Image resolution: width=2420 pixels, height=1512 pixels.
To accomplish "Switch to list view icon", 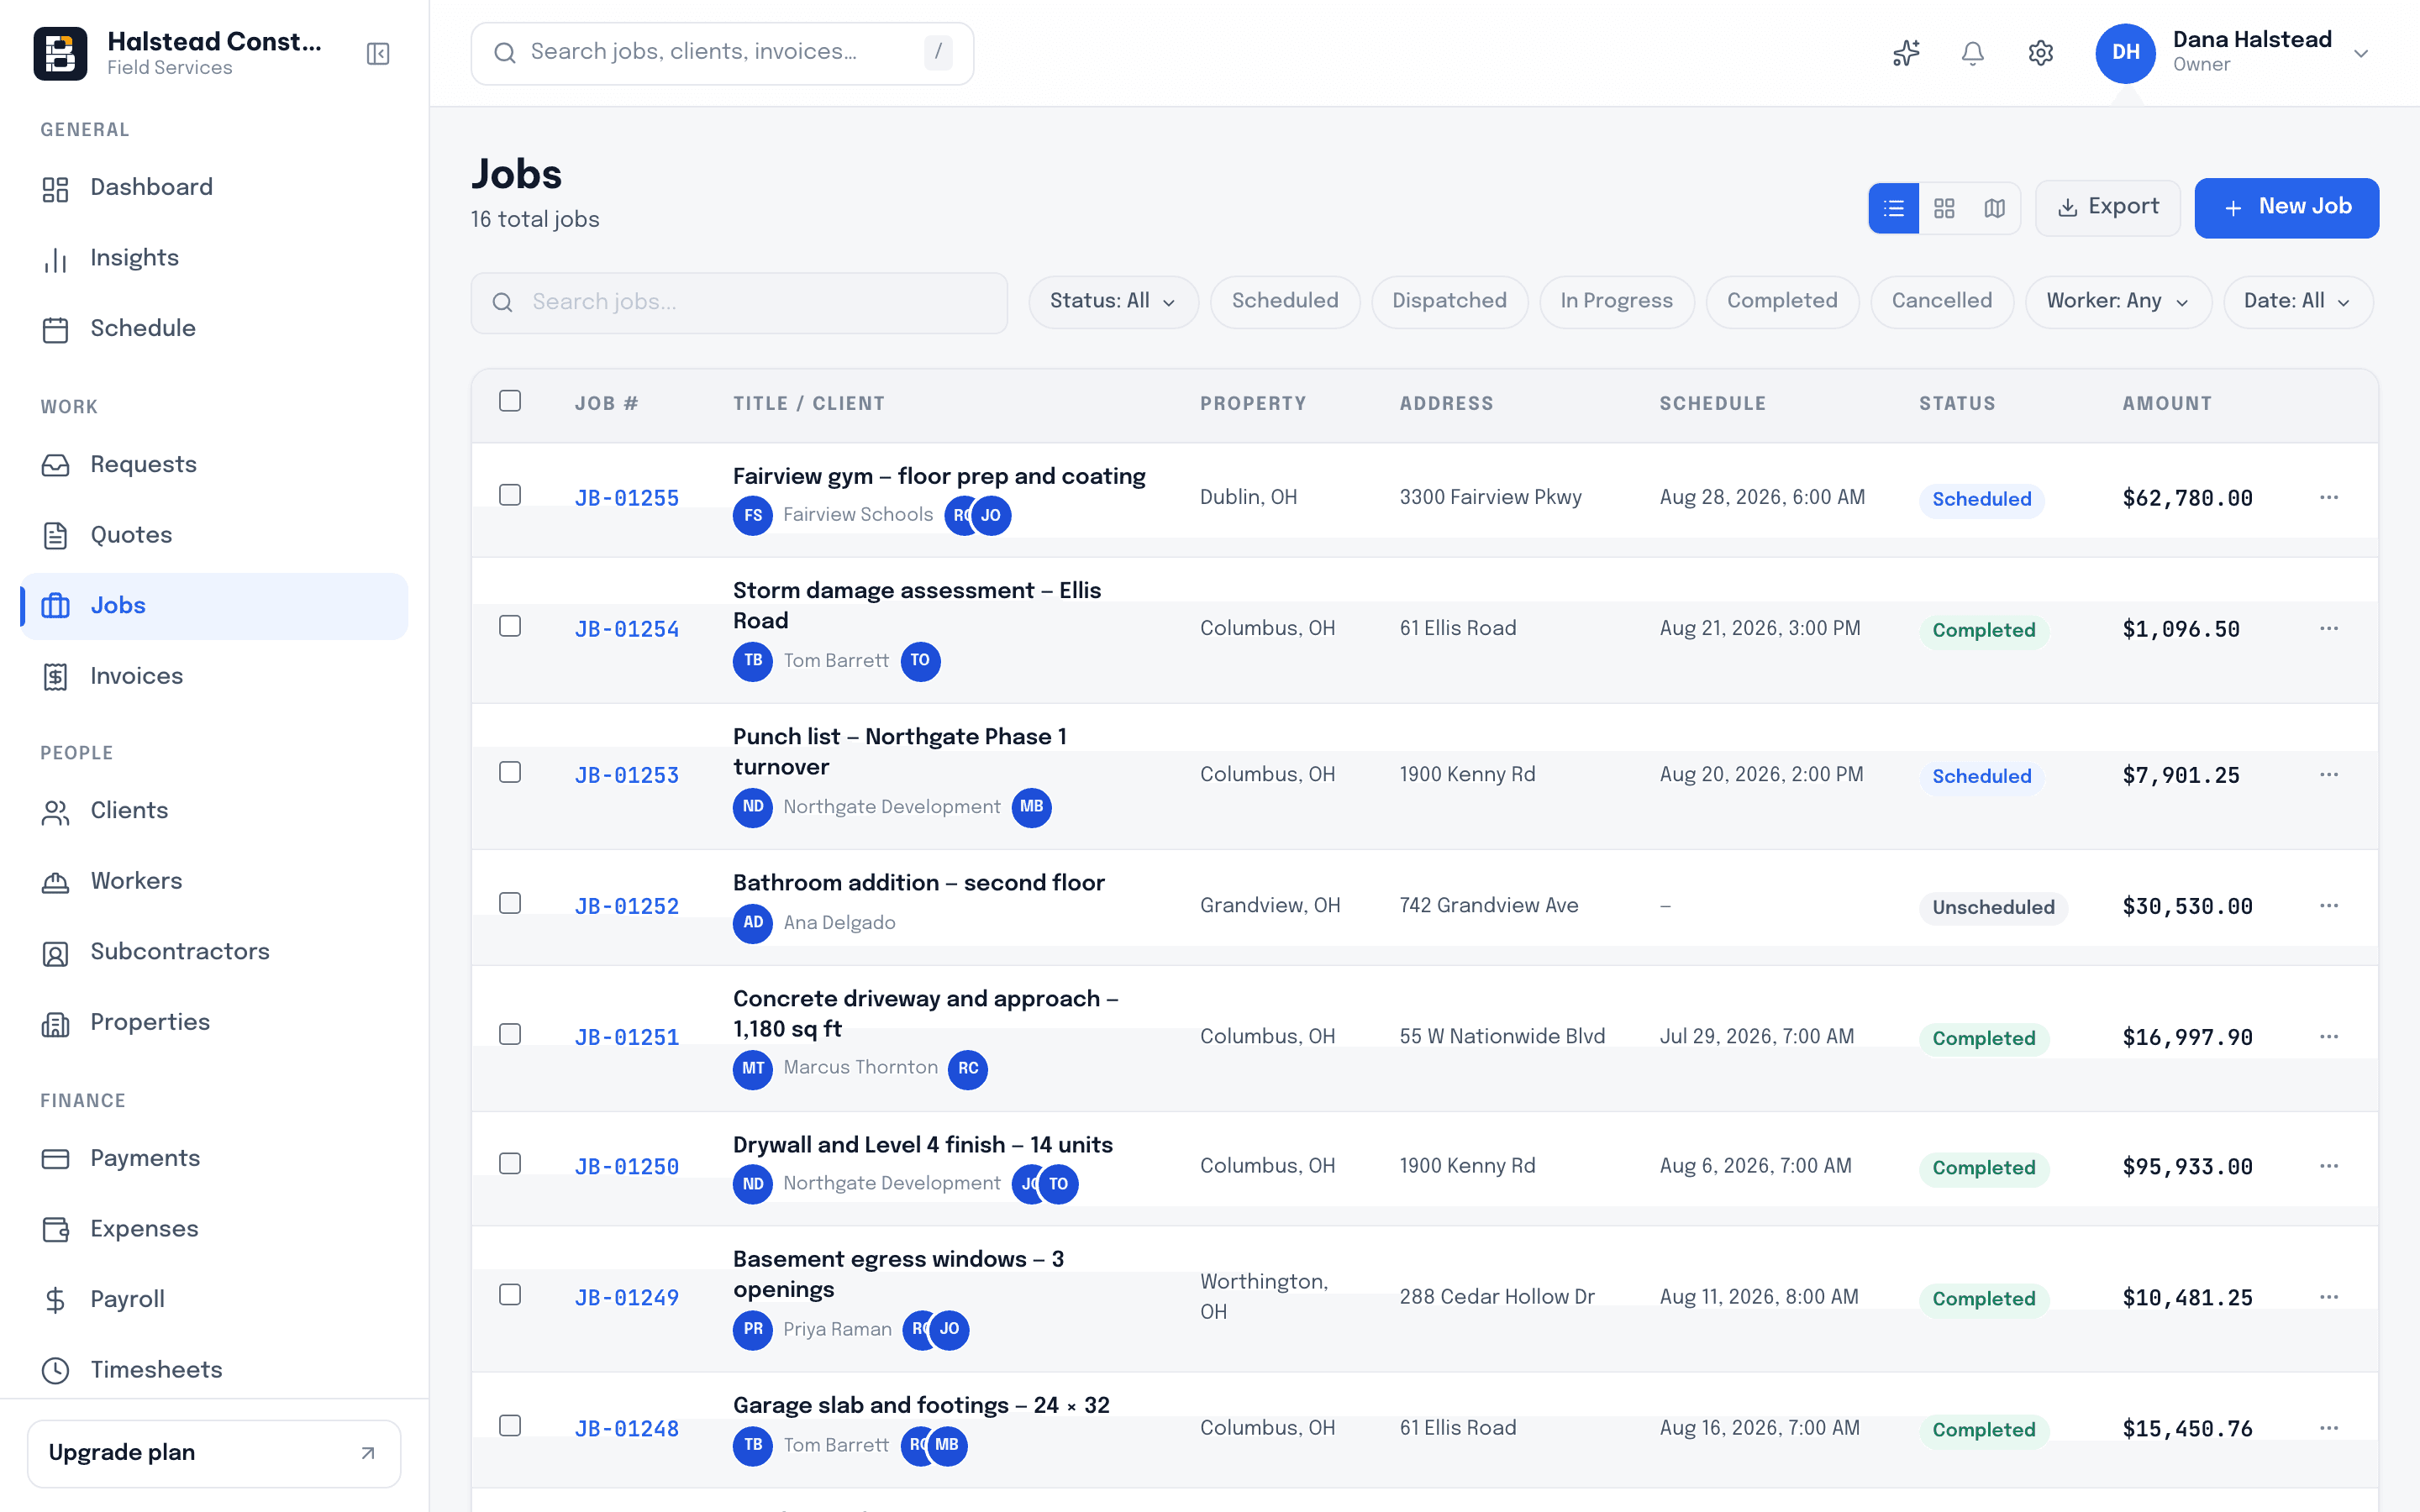I will (1893, 208).
